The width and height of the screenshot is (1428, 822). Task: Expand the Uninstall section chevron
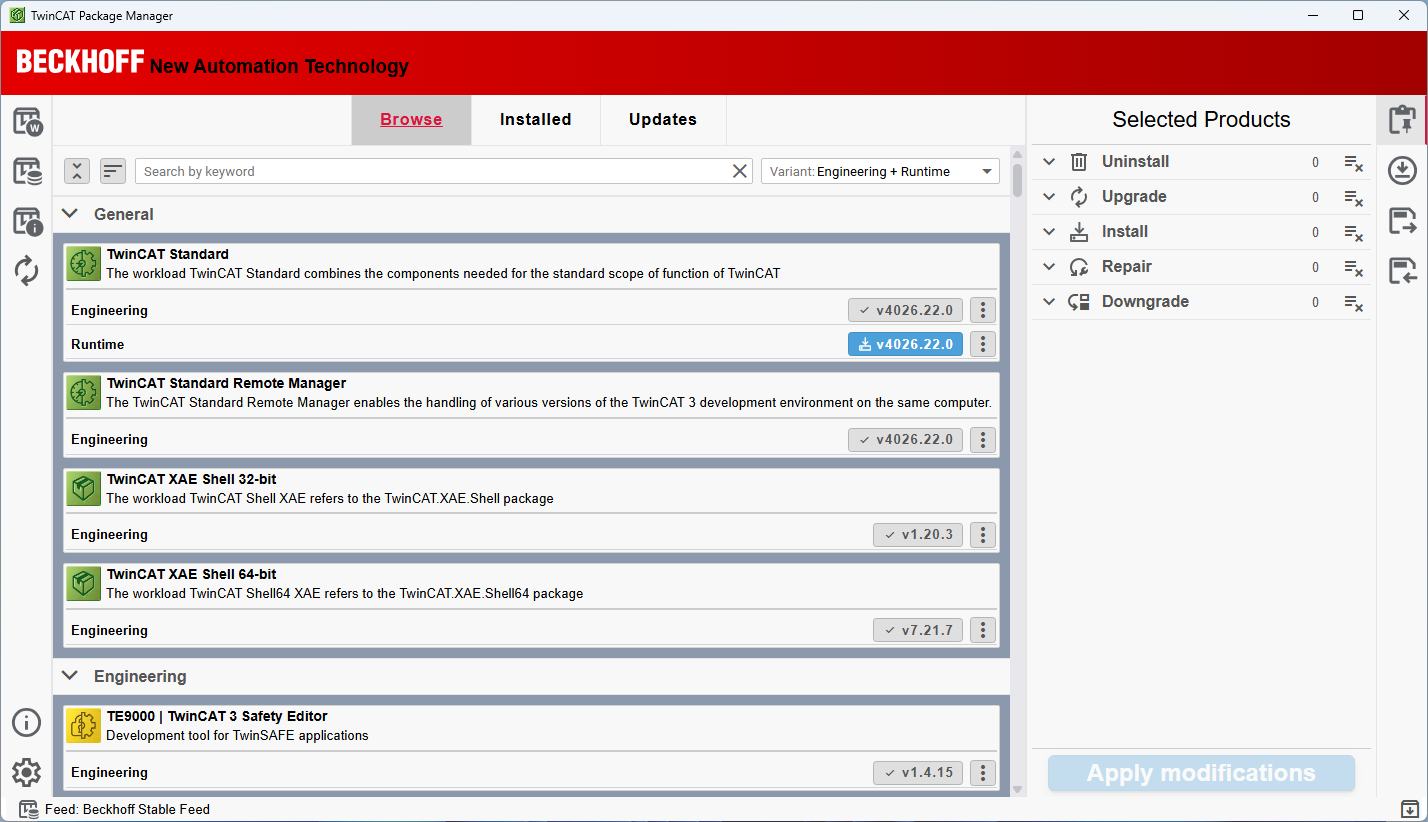tap(1049, 162)
